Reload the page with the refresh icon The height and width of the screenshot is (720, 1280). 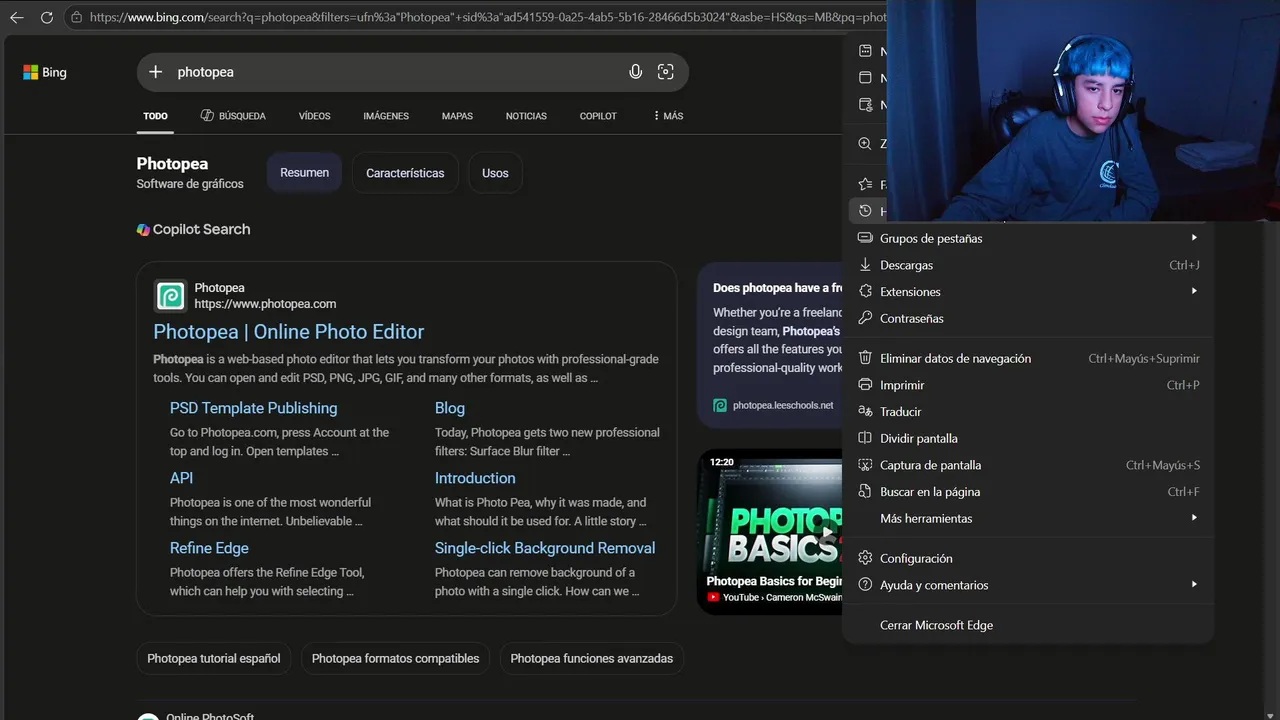coord(47,17)
